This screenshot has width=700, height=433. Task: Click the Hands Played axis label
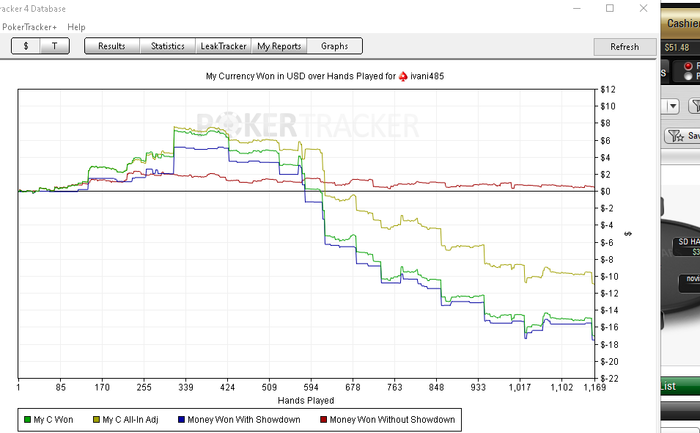click(306, 400)
